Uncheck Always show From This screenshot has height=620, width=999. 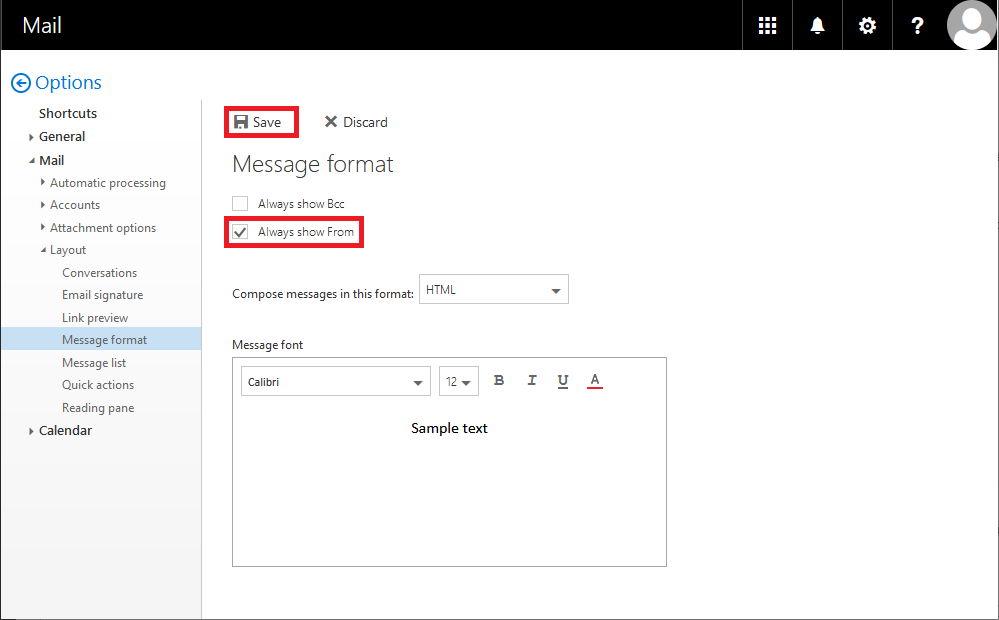(240, 231)
